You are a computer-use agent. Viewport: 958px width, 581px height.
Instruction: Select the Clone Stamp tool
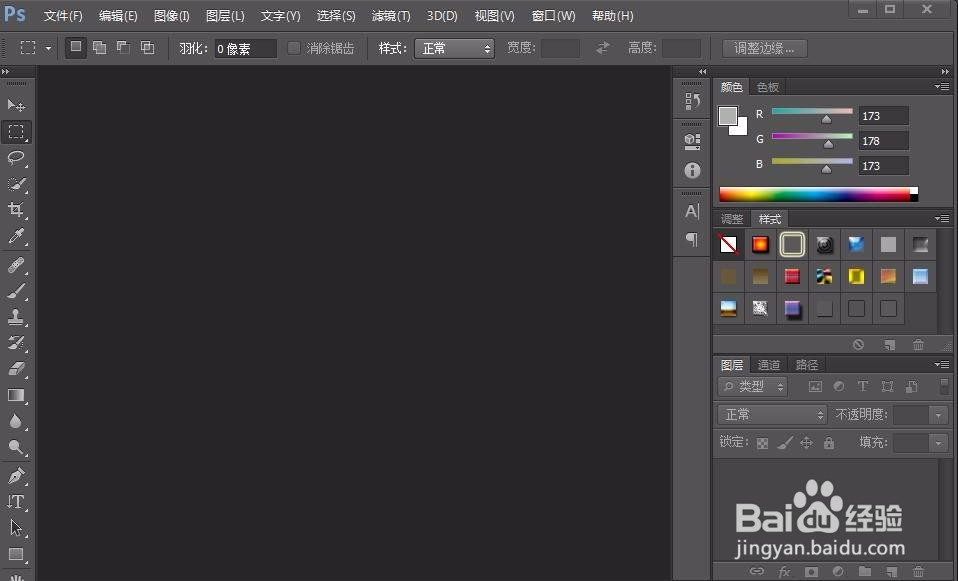[x=17, y=317]
